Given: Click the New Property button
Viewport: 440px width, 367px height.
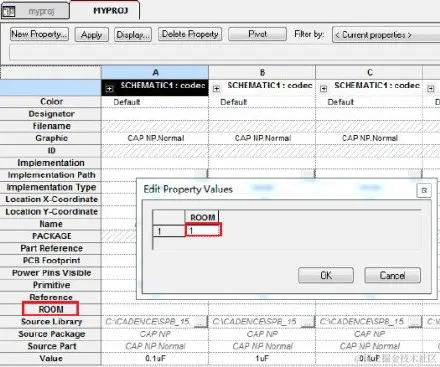Looking at the screenshot, I should click(39, 34).
